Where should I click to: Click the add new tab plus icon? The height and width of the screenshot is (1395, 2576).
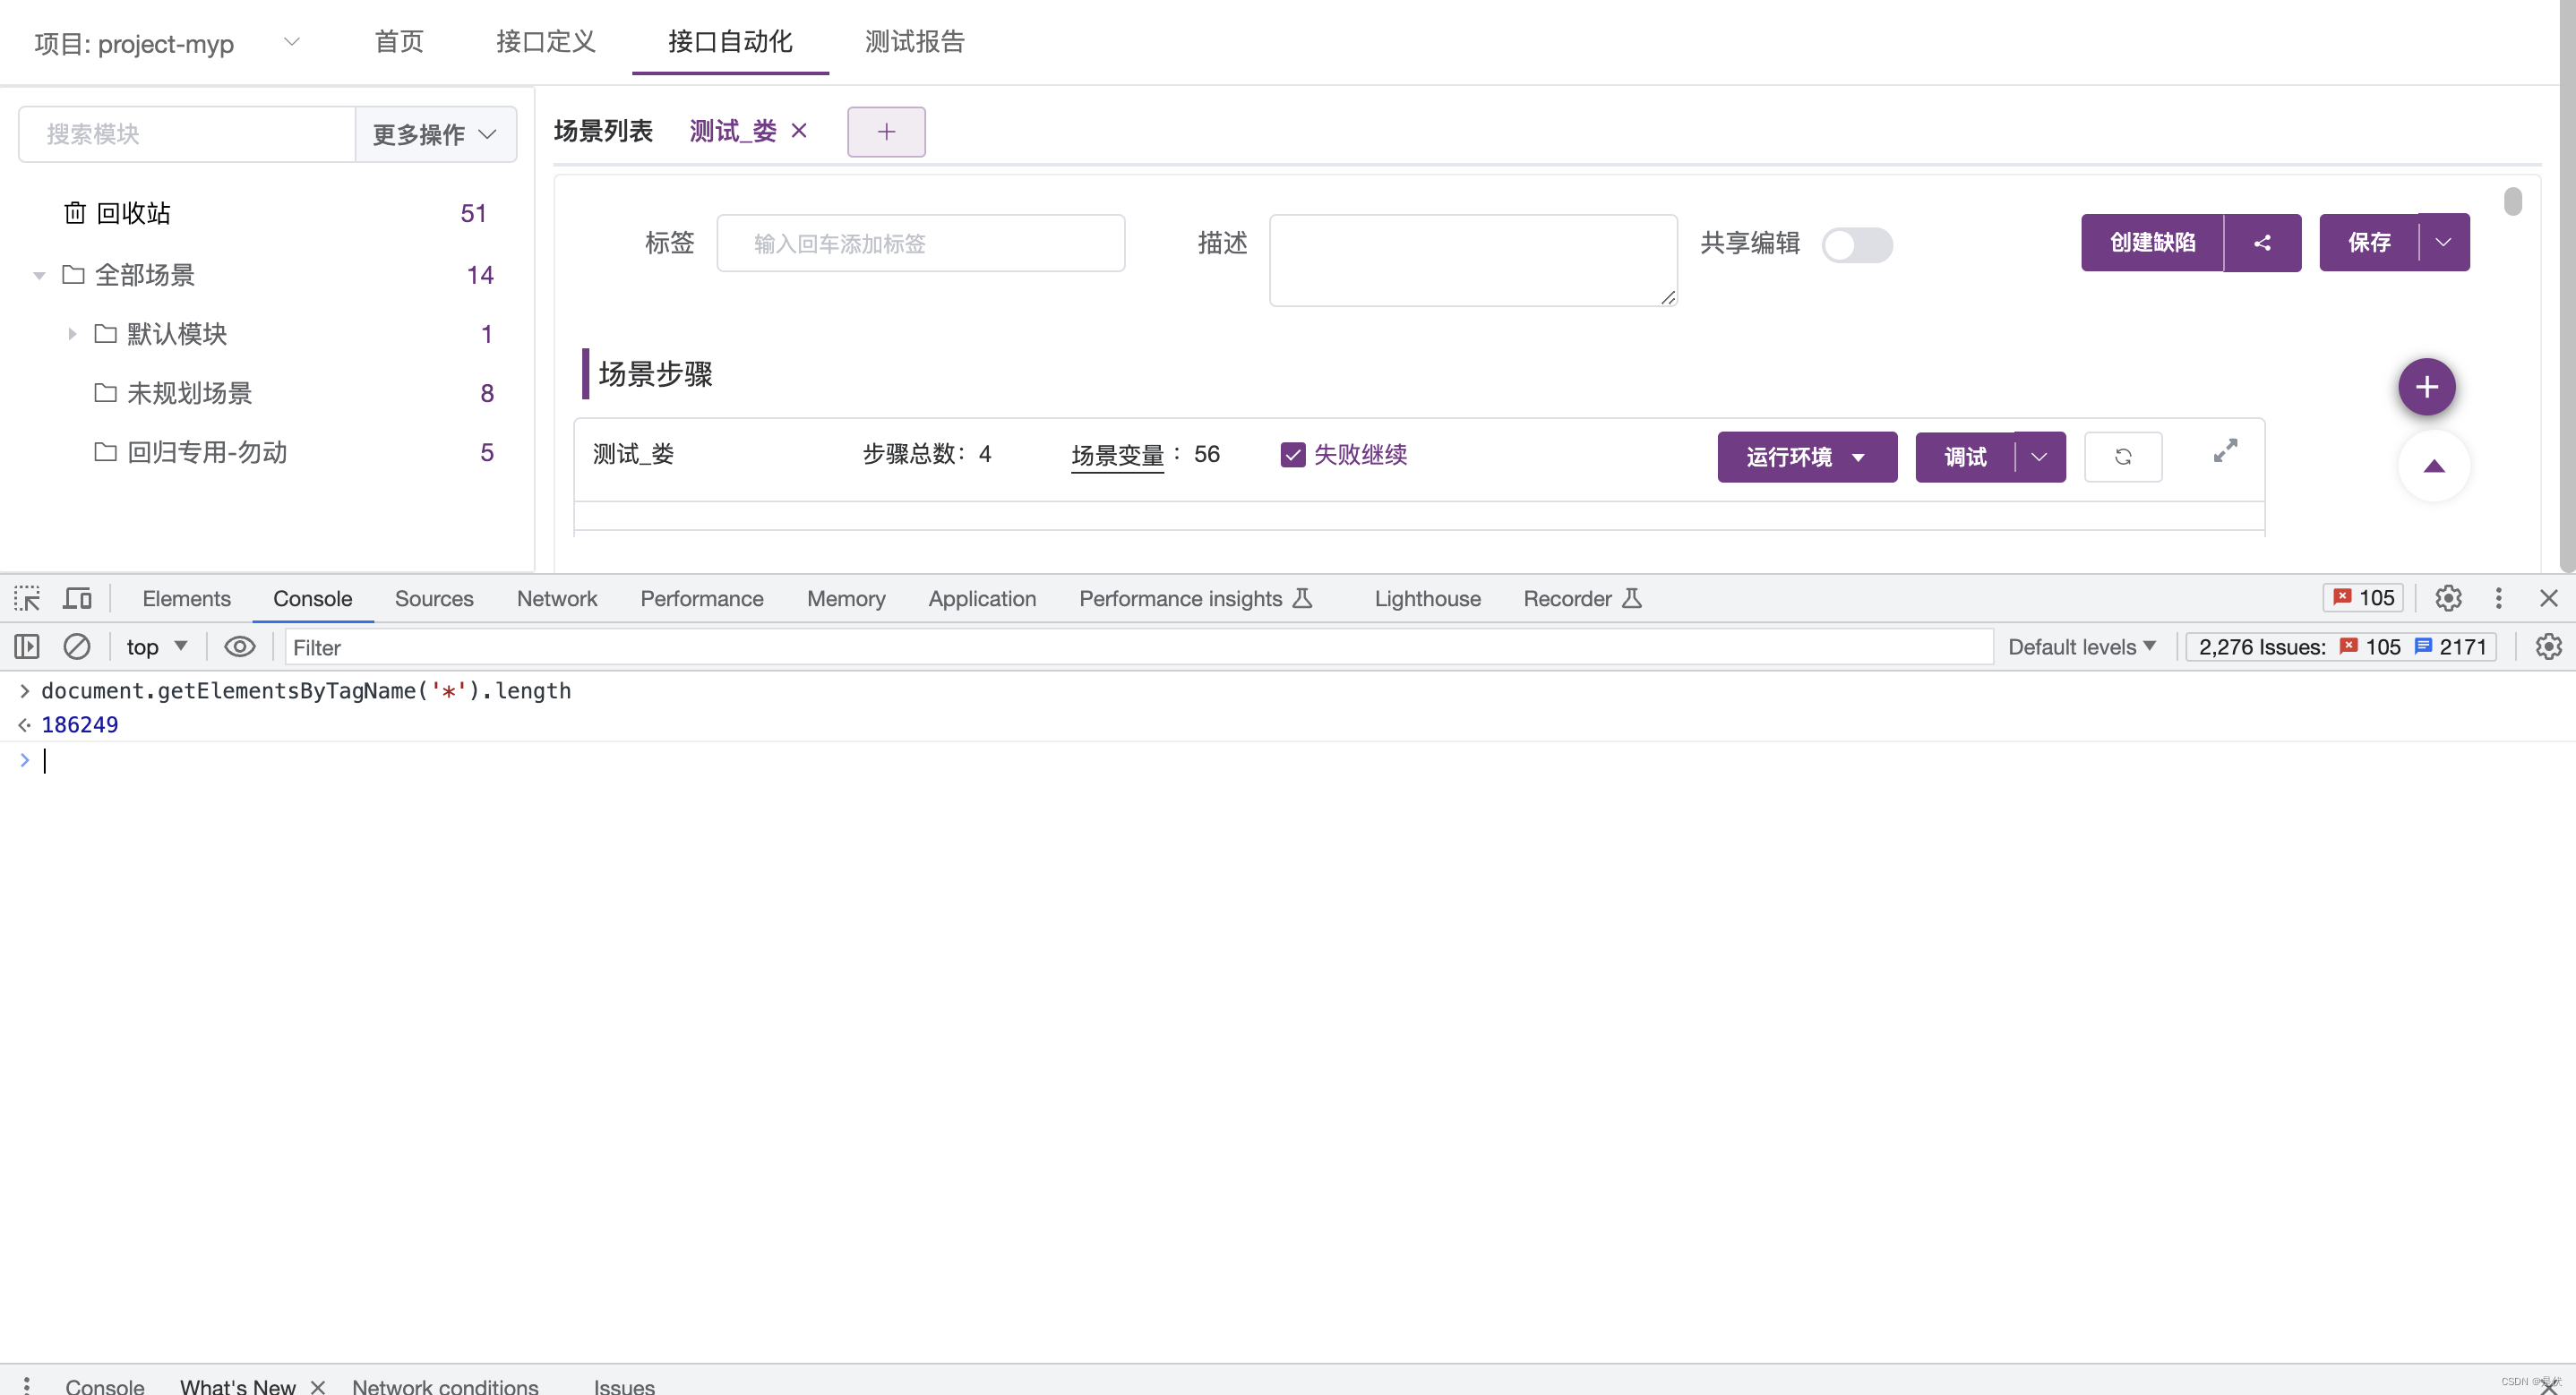pos(887,131)
